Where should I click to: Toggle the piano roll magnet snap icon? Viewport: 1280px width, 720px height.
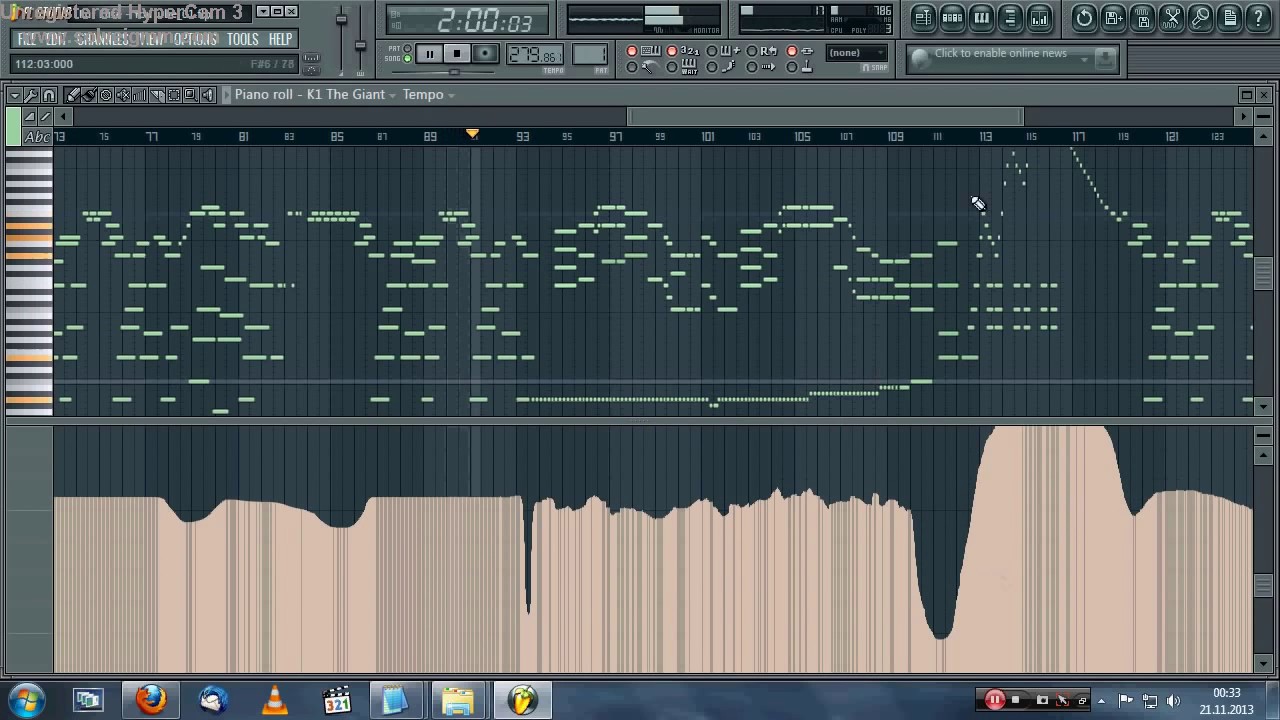(x=48, y=95)
